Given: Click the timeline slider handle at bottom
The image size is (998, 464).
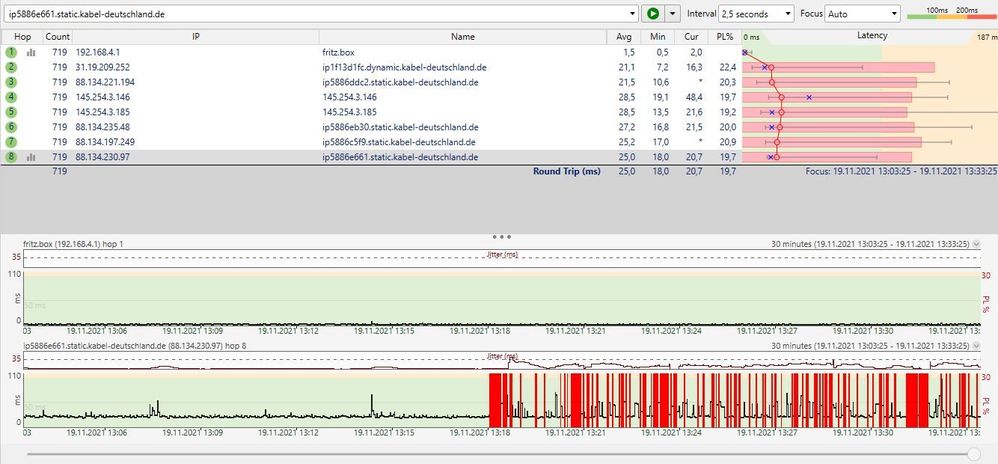Looking at the screenshot, I should 974,453.
